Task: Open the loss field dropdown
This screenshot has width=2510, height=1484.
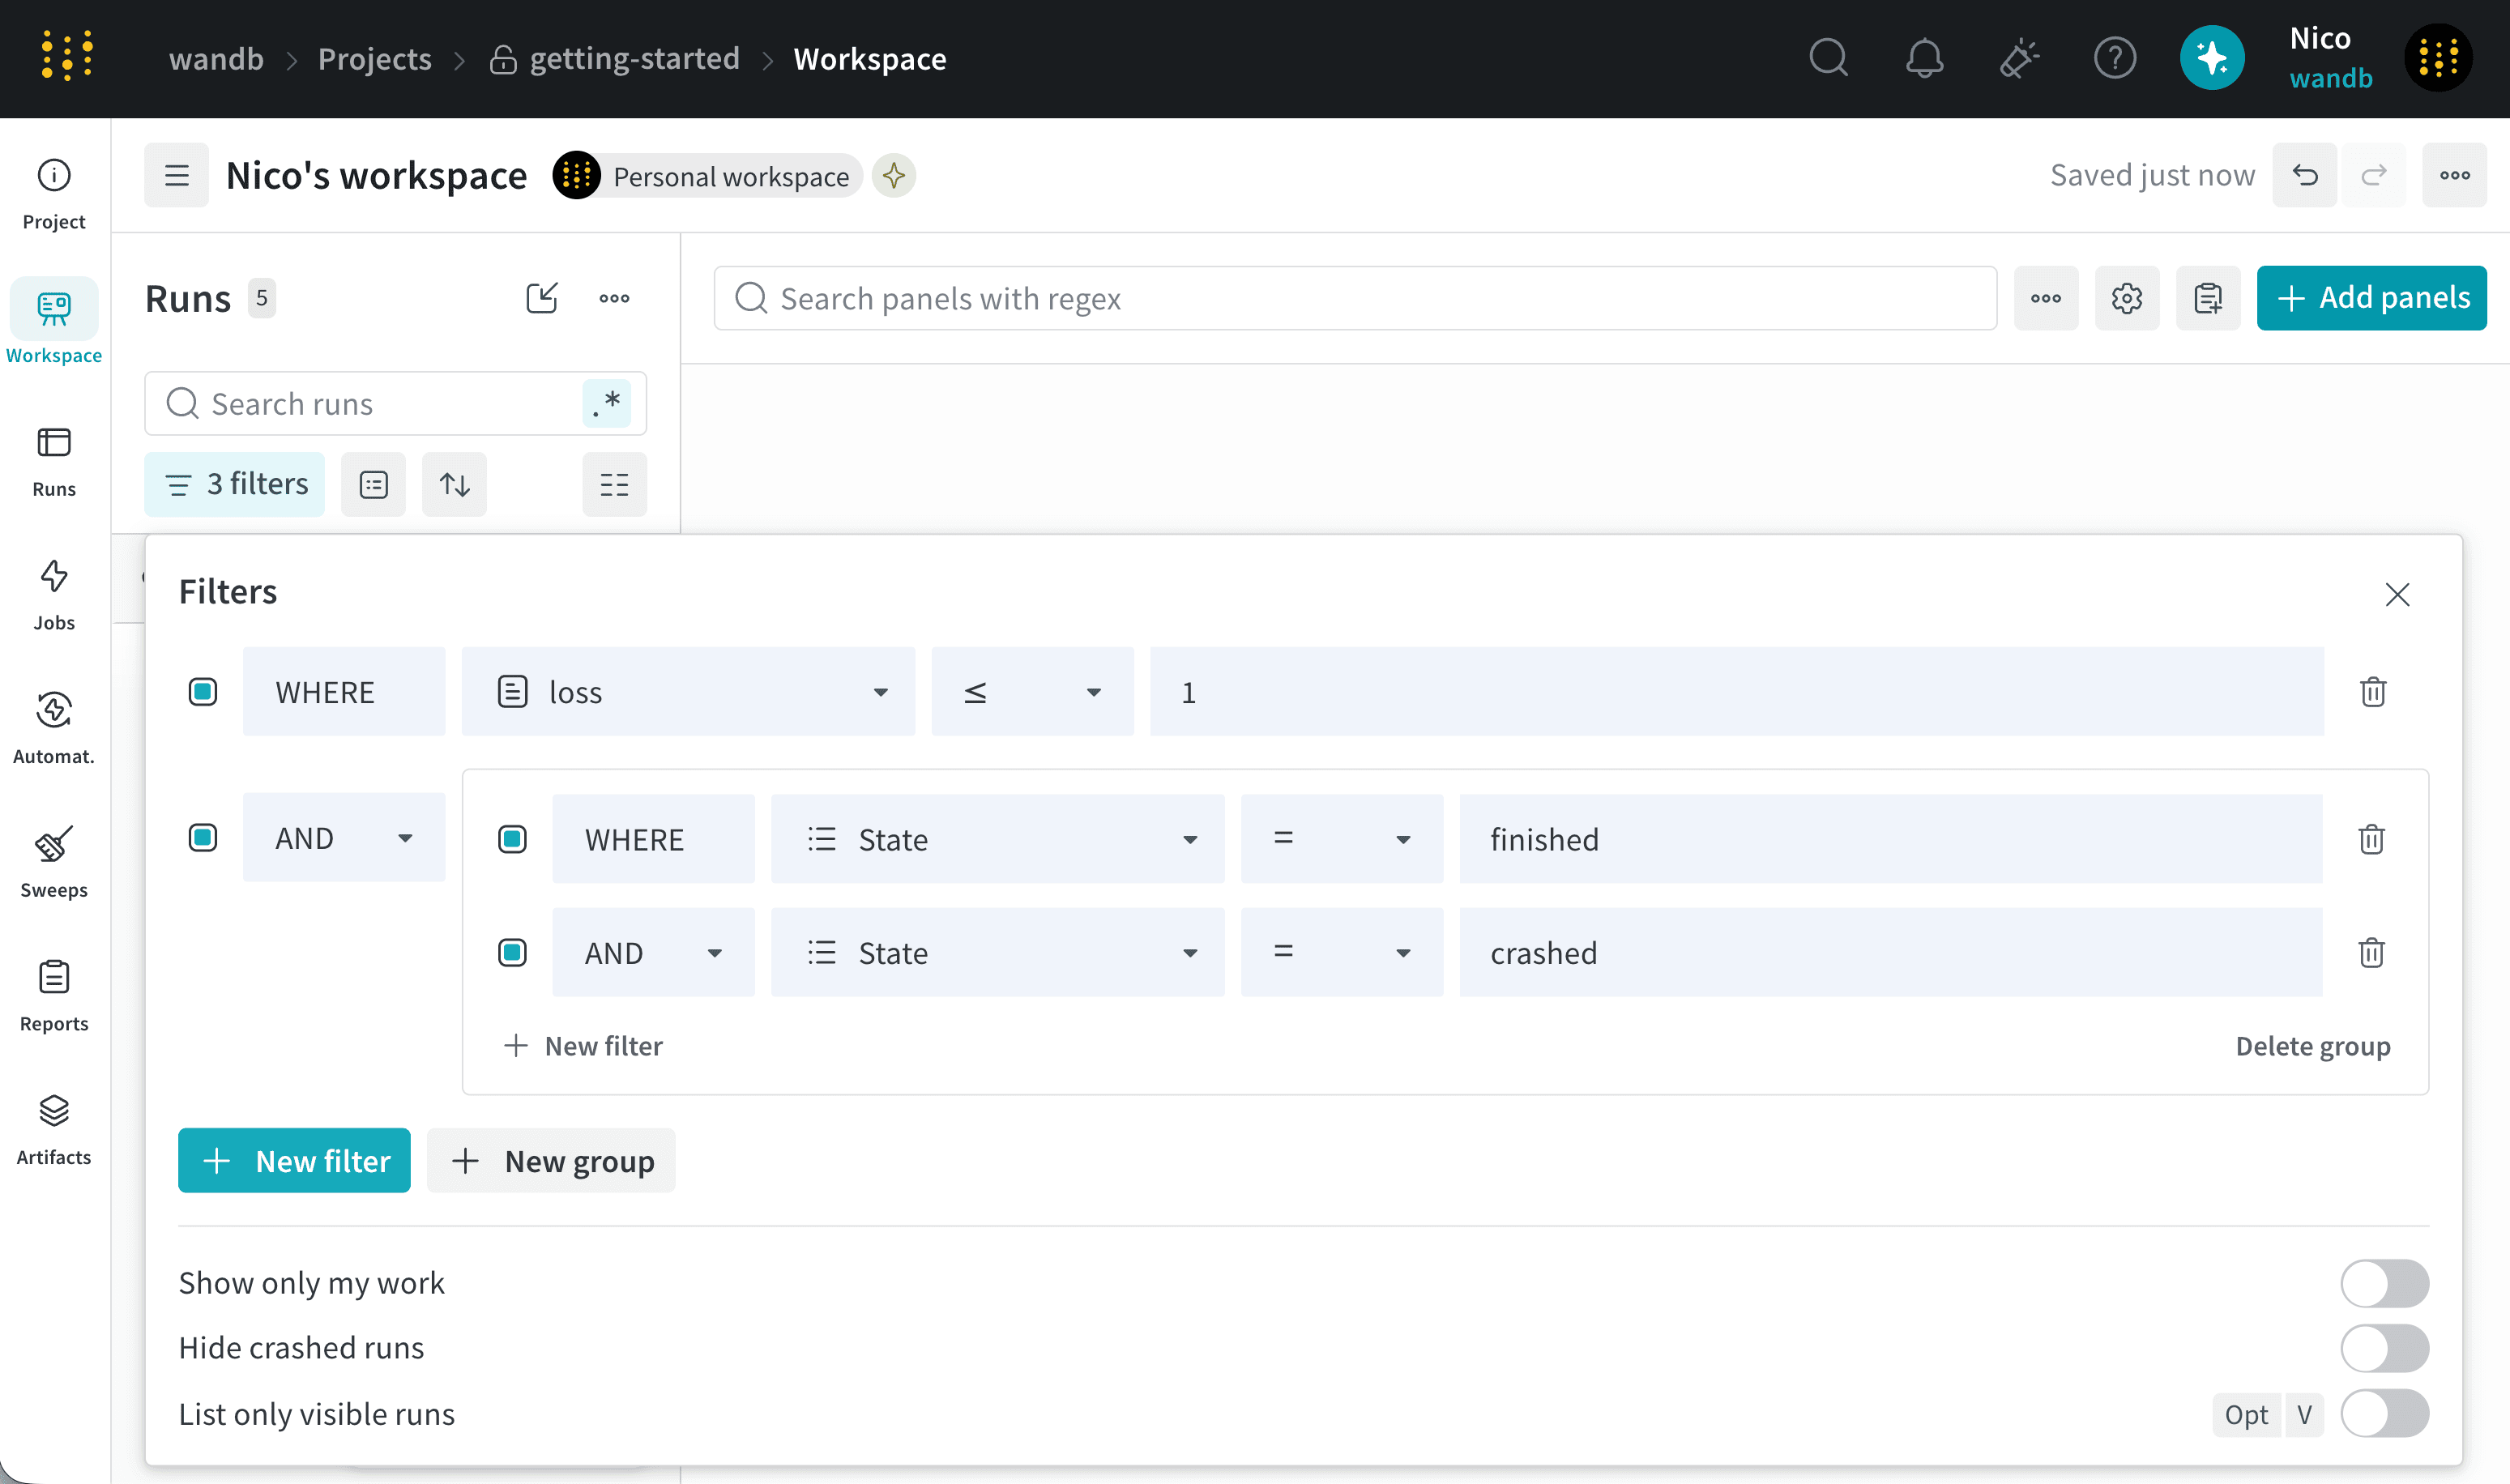Action: click(x=688, y=692)
